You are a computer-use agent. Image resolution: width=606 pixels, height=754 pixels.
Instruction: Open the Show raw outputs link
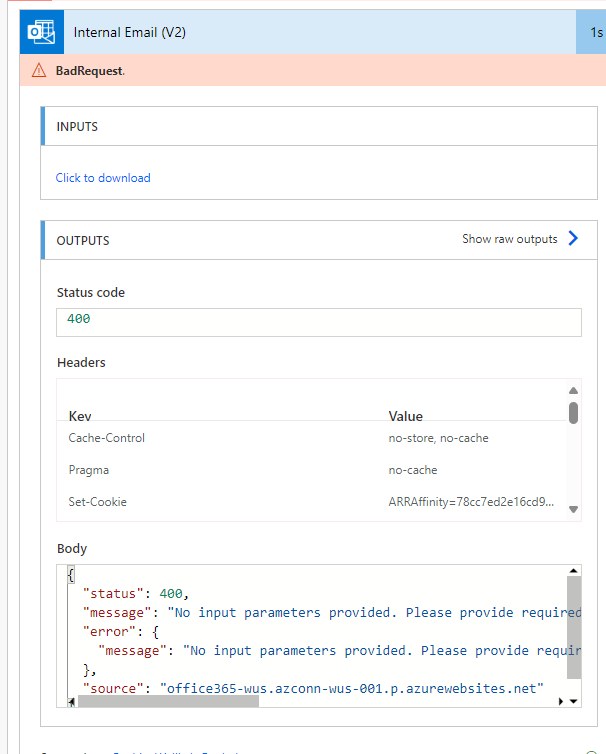[509, 239]
